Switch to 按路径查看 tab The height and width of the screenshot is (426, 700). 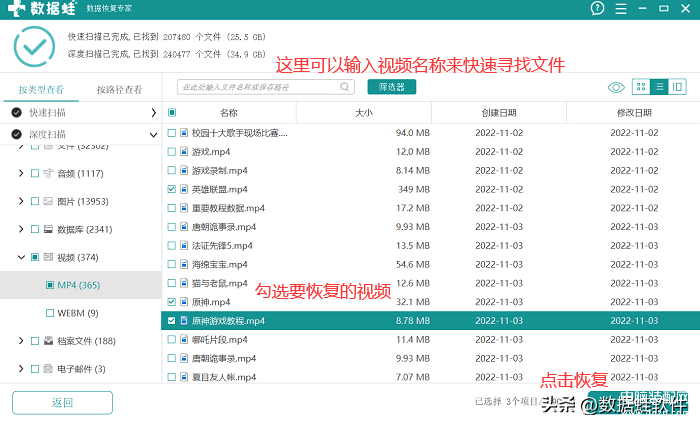pyautogui.click(x=119, y=90)
